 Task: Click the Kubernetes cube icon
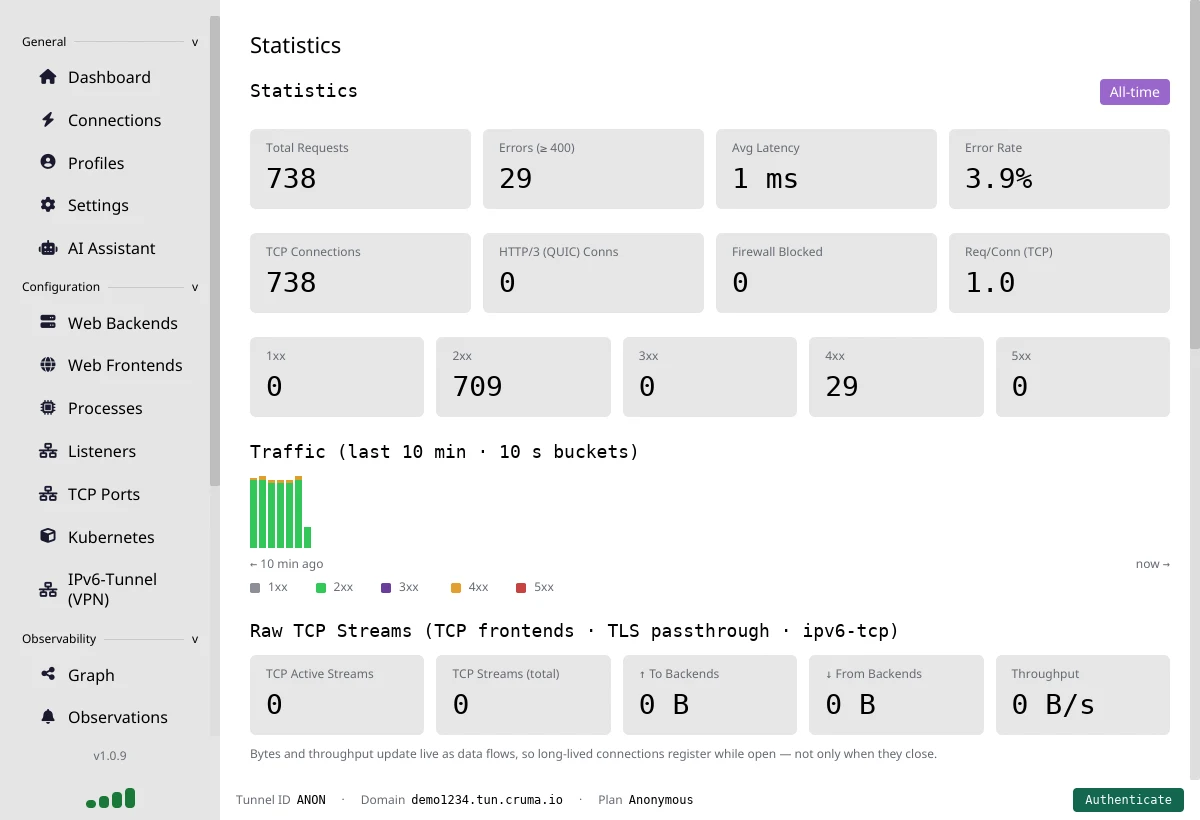pyautogui.click(x=48, y=536)
